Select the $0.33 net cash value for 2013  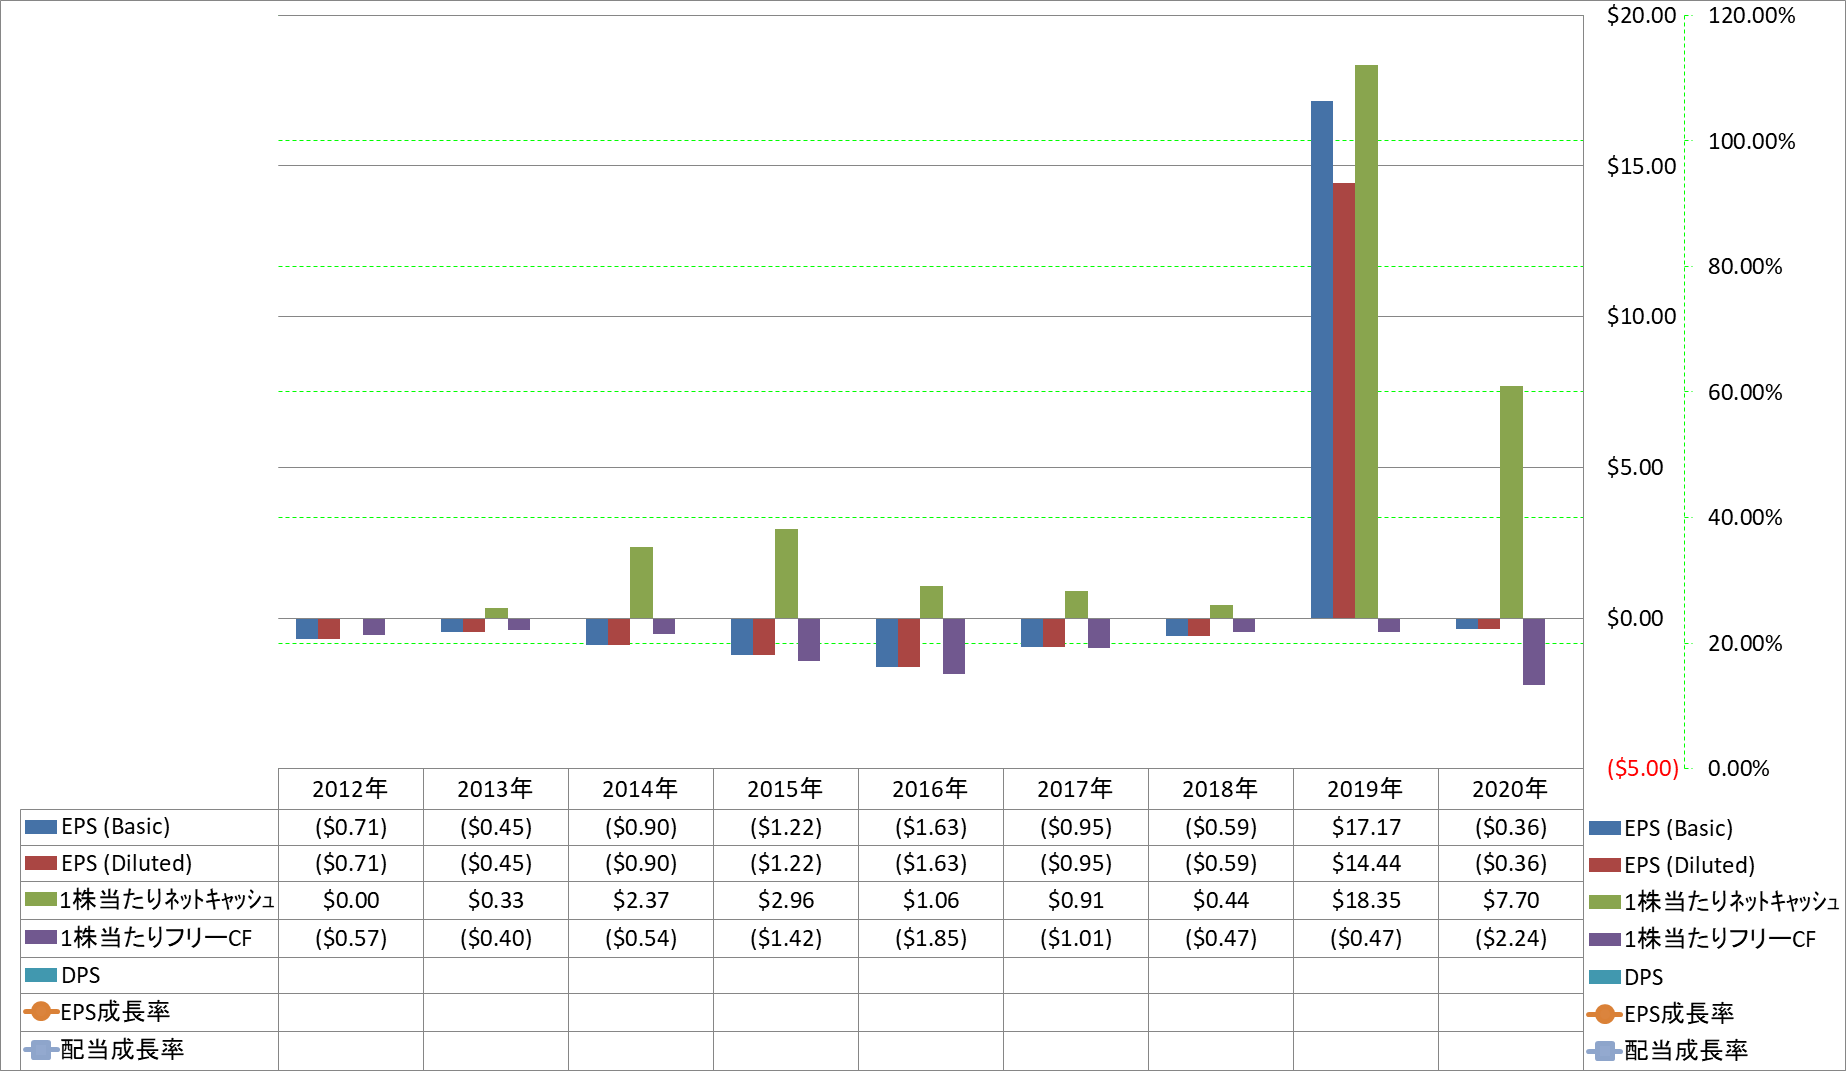[x=496, y=900]
